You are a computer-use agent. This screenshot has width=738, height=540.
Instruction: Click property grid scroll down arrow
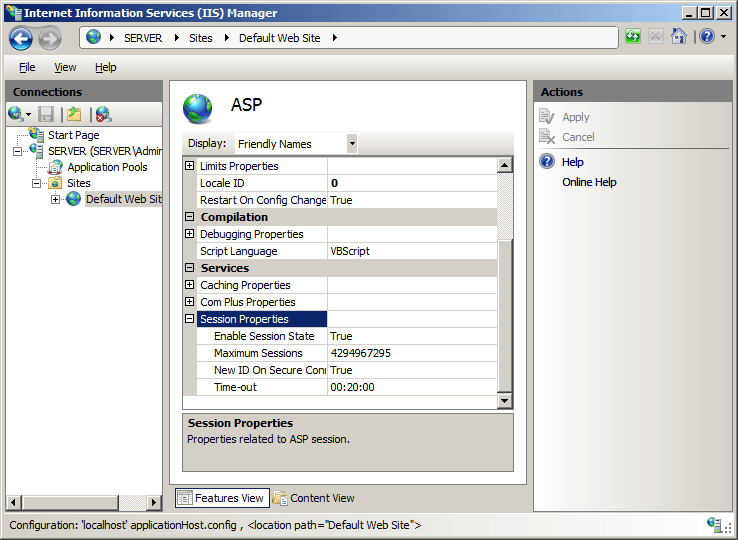tap(505, 401)
